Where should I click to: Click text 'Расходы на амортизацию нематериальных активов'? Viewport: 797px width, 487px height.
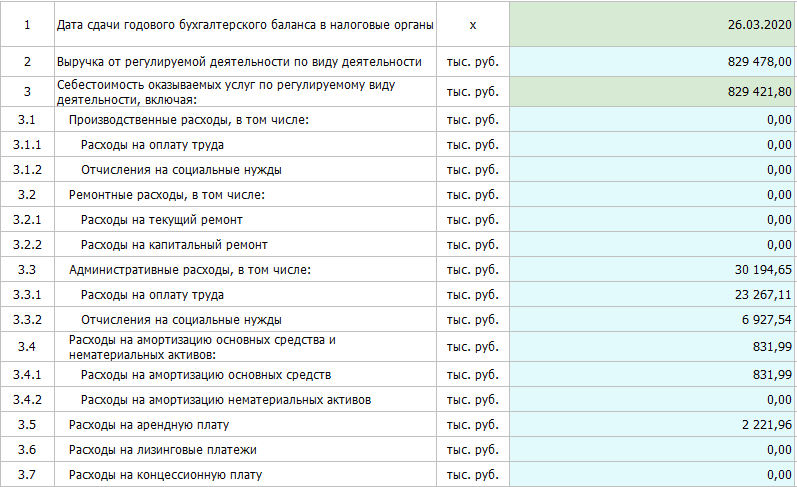[x=226, y=400]
